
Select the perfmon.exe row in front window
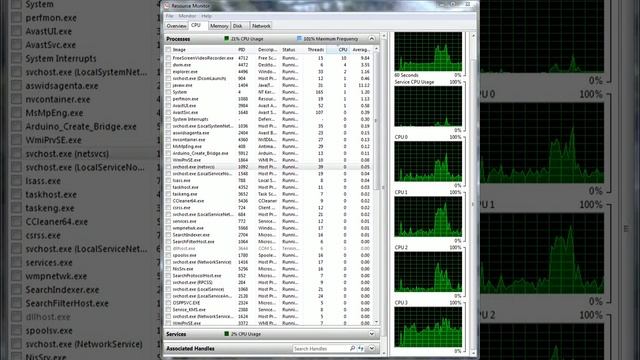[x=269, y=99]
